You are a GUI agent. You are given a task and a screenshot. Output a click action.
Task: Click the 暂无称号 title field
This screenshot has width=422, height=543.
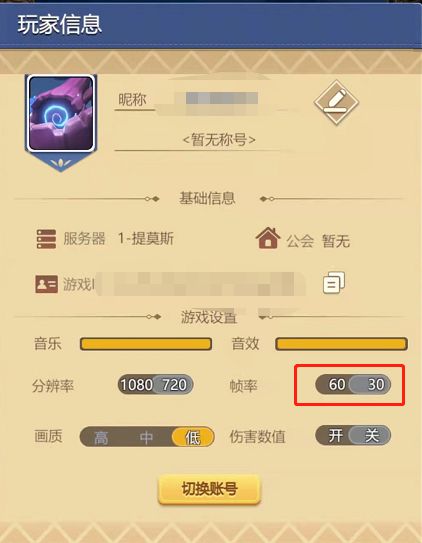[x=219, y=140]
